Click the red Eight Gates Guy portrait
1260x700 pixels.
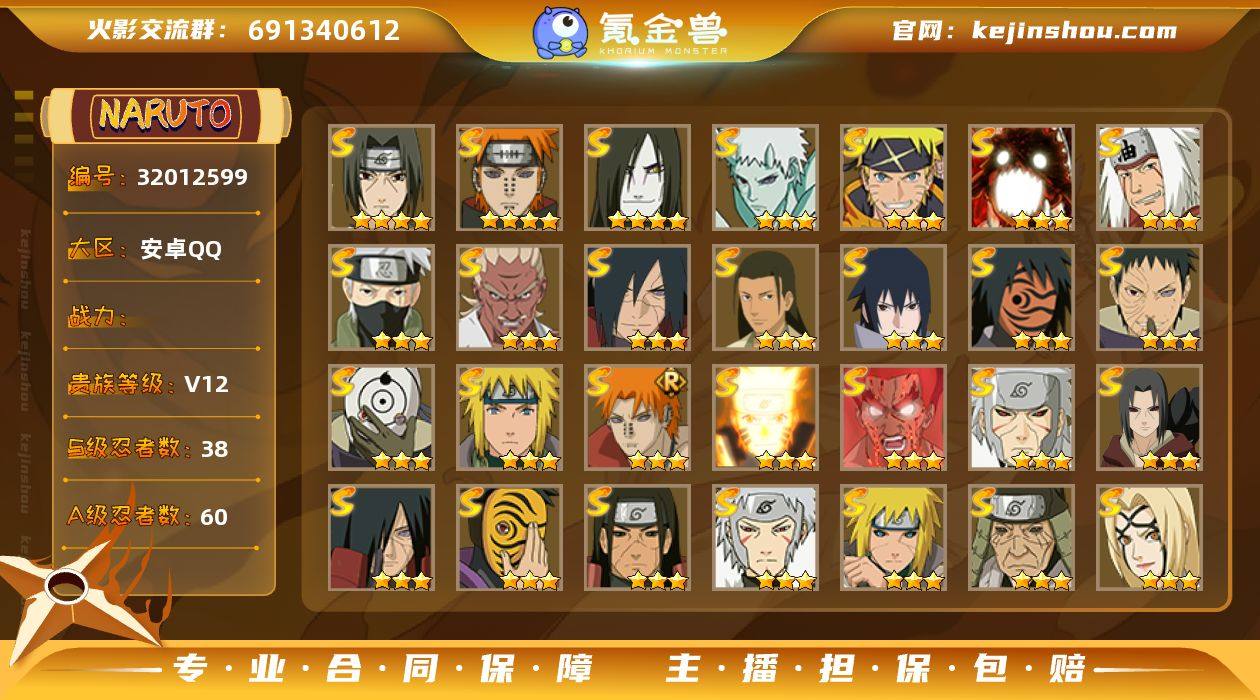point(893,417)
